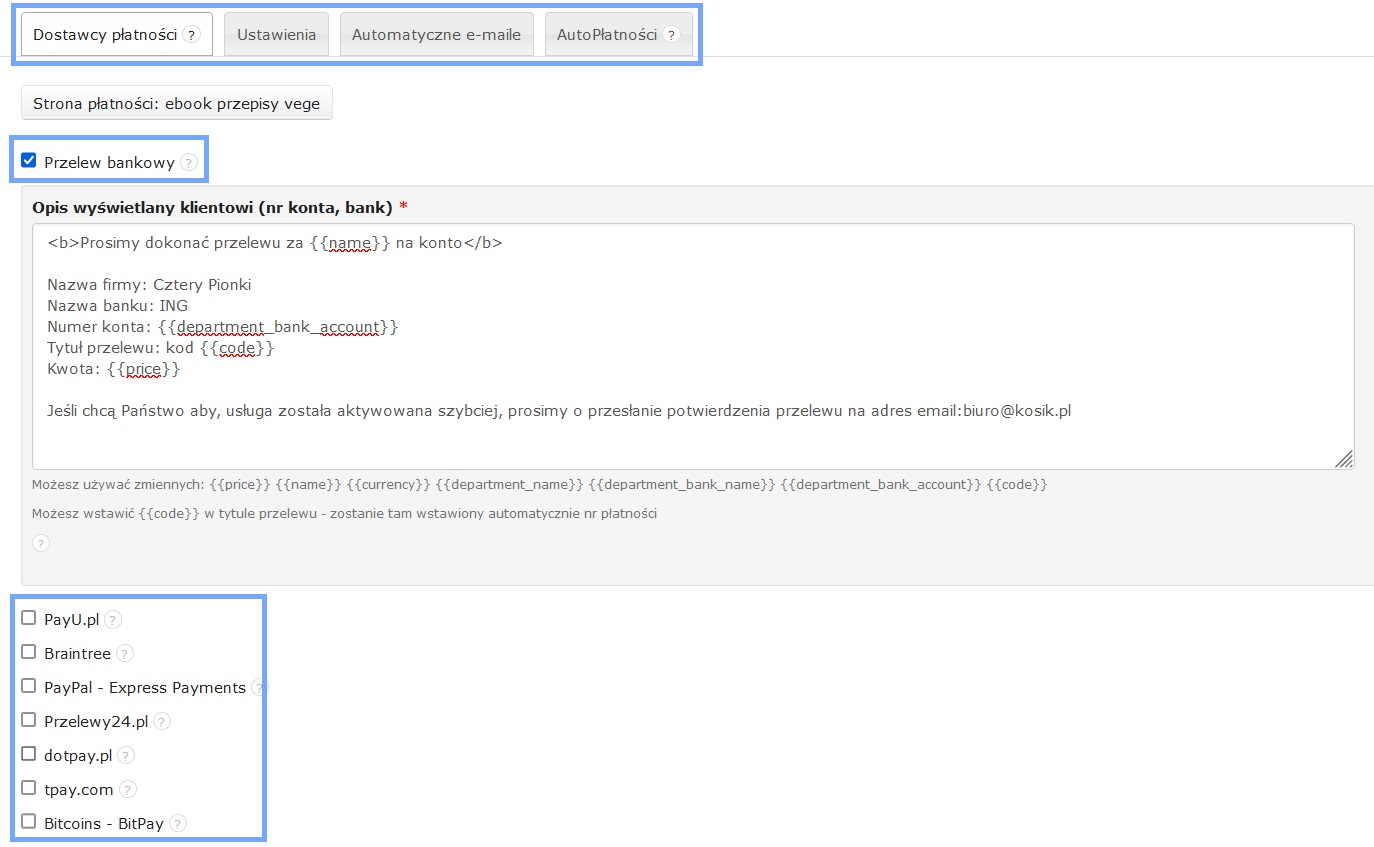Show help for Bitcoins - BitPay
This screenshot has height=847, width=1374.
click(178, 824)
